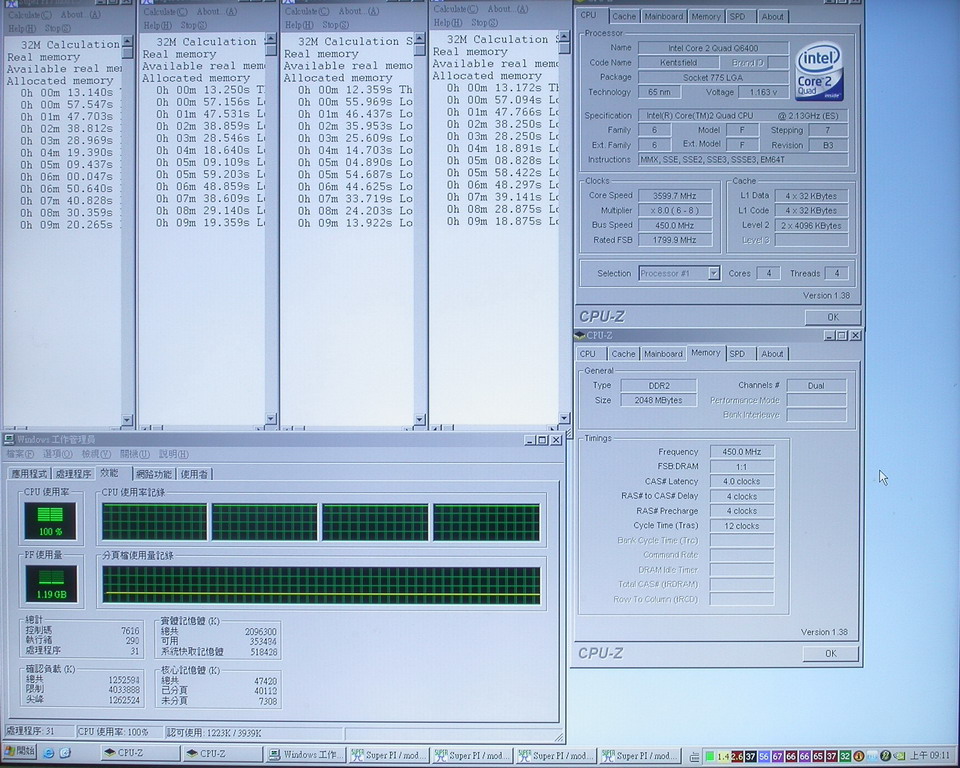Click CAS# Latency value 4.0 clocks
This screenshot has width=960, height=768.
741,481
